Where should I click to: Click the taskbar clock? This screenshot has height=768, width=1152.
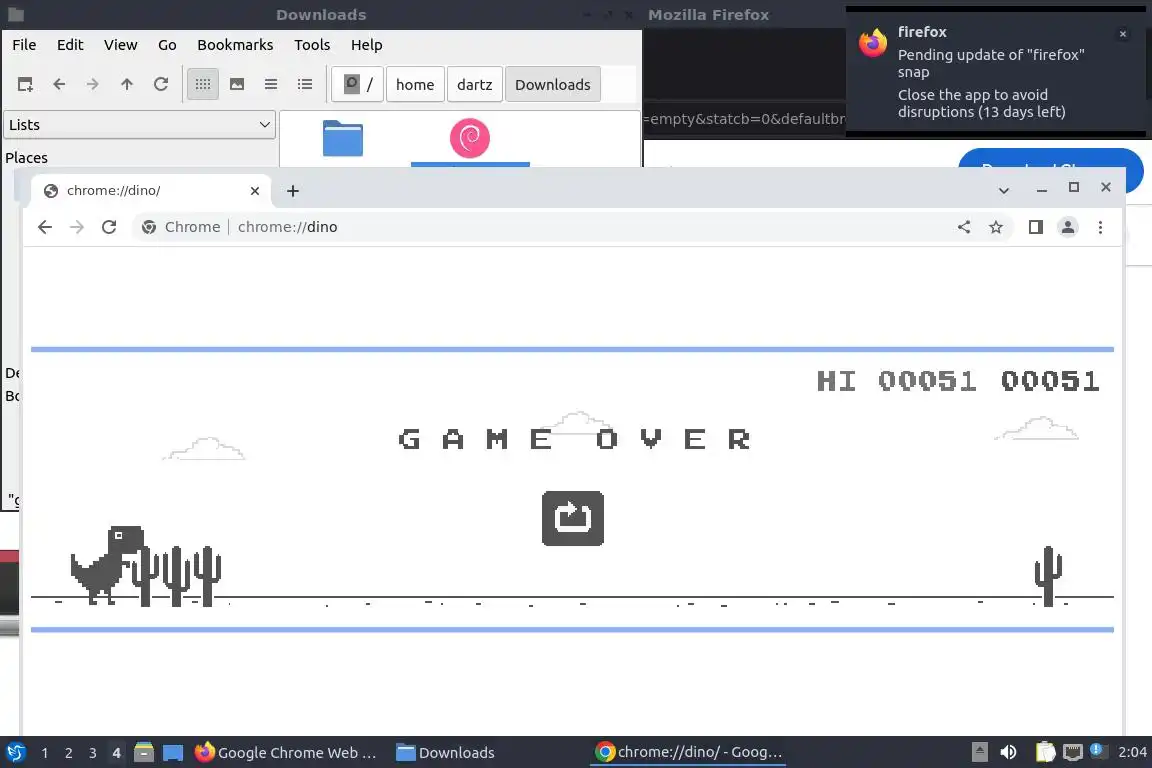click(x=1131, y=752)
